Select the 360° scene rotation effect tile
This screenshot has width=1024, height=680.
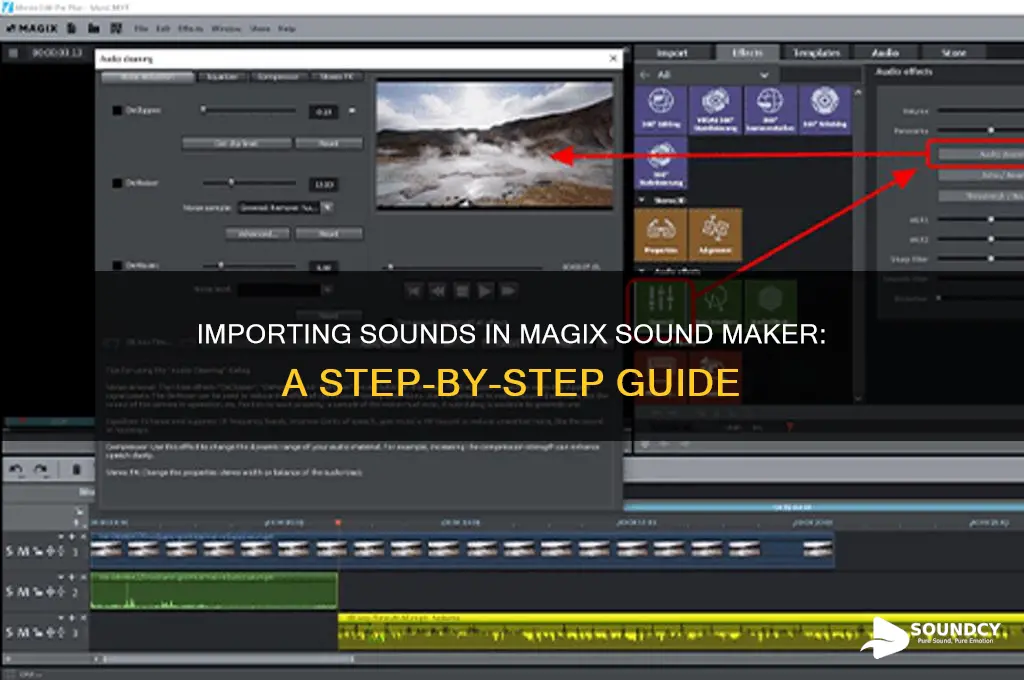(770, 110)
